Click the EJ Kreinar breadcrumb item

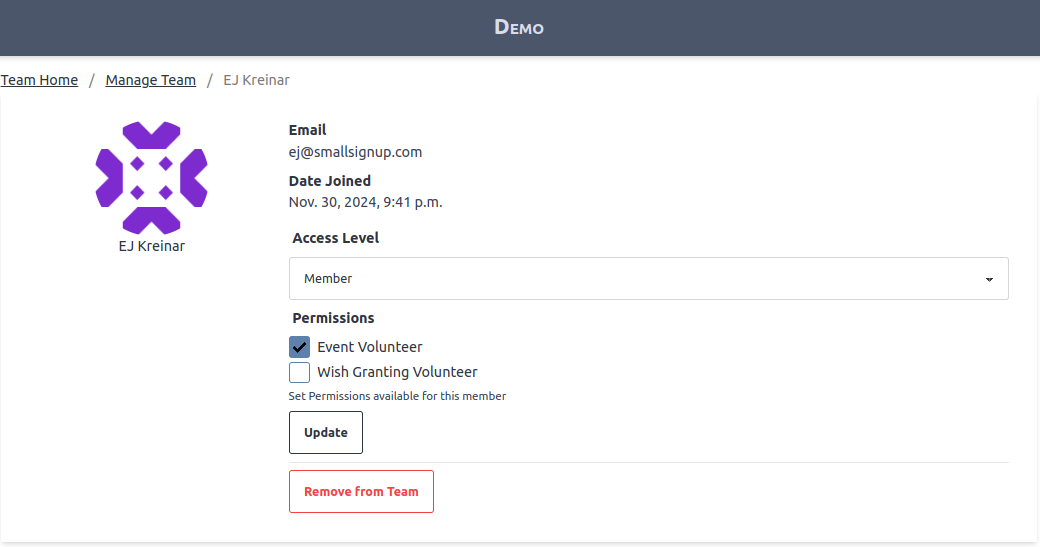(256, 80)
